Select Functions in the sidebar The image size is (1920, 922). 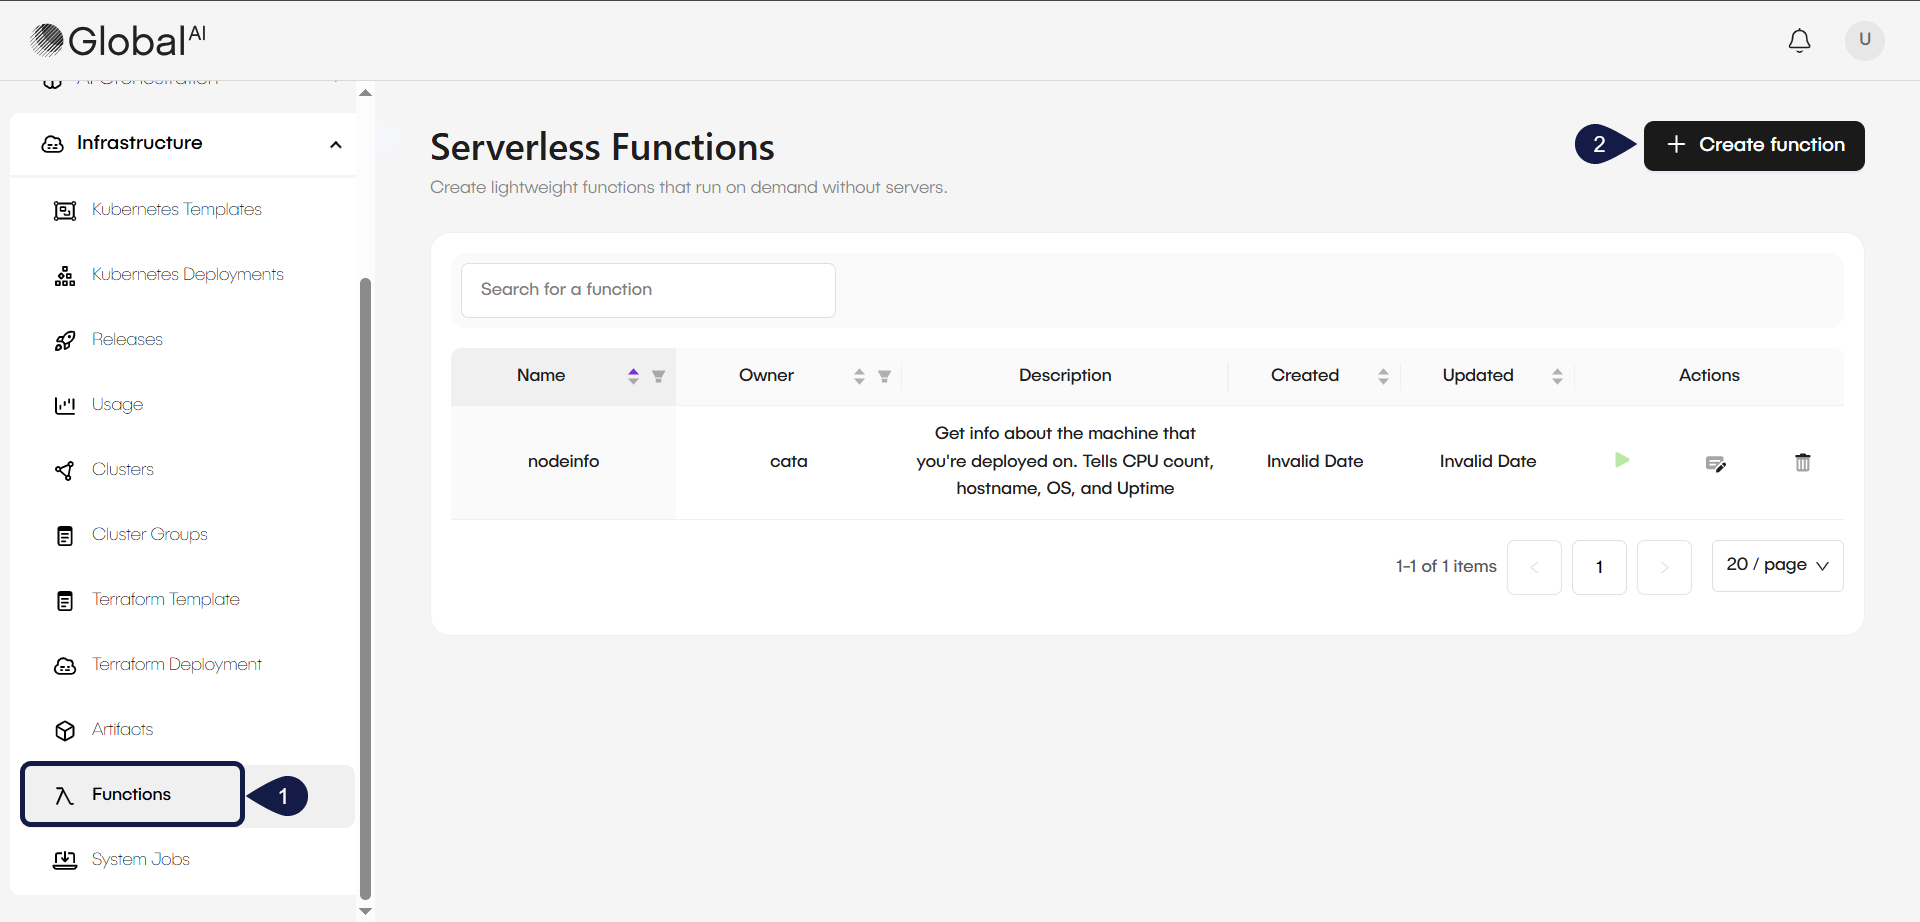coord(131,794)
